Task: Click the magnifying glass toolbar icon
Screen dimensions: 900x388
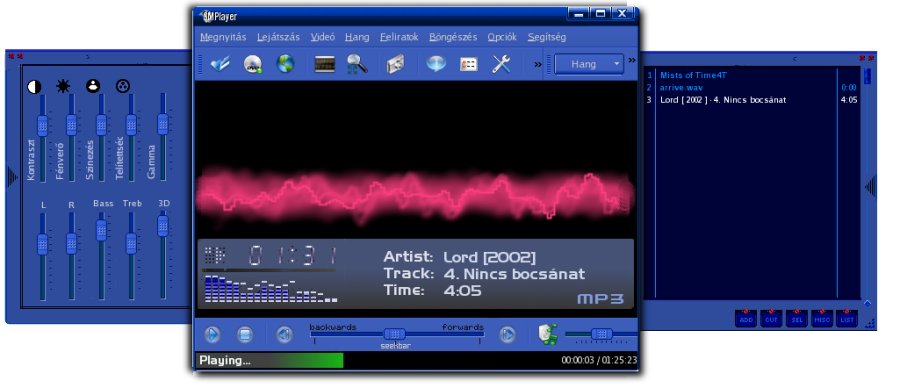Action: [x=357, y=64]
